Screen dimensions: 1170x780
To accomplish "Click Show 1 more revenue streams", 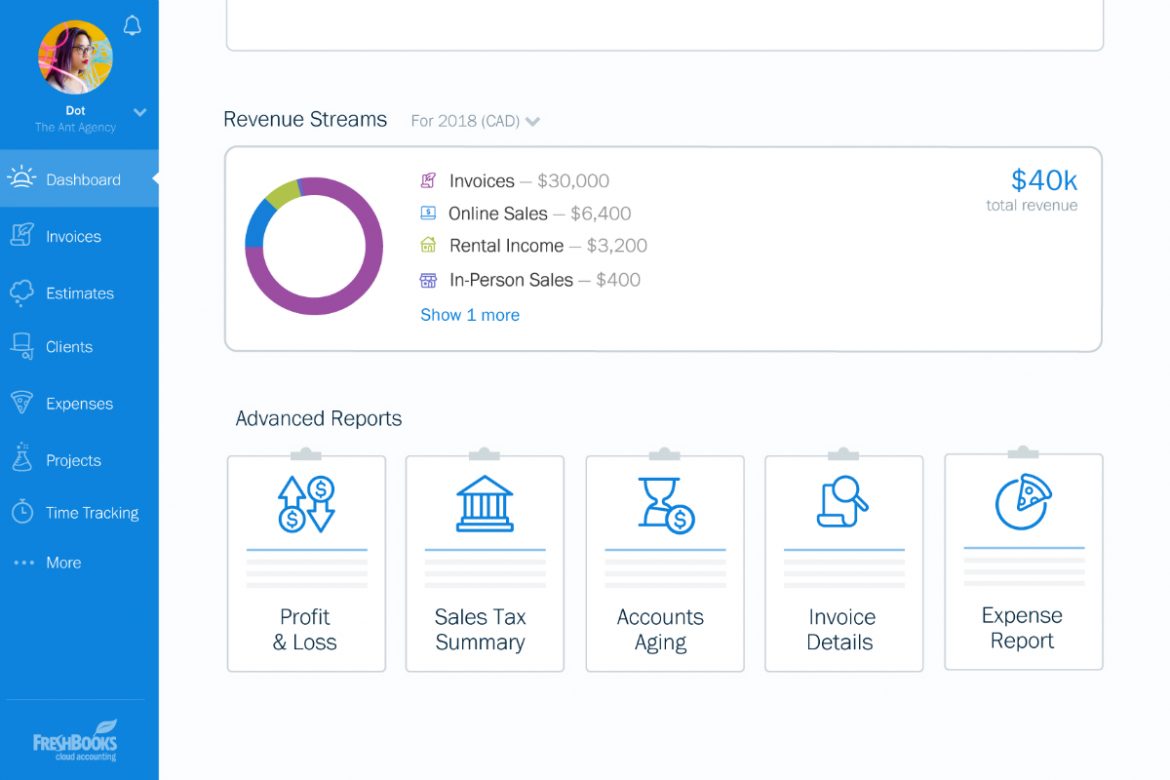I will point(469,314).
